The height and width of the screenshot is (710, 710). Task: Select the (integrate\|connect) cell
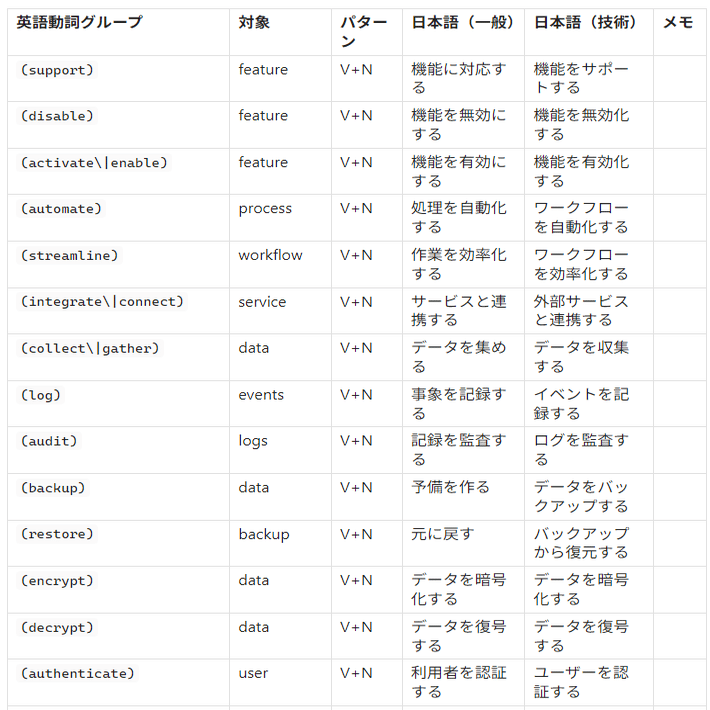(x=102, y=302)
